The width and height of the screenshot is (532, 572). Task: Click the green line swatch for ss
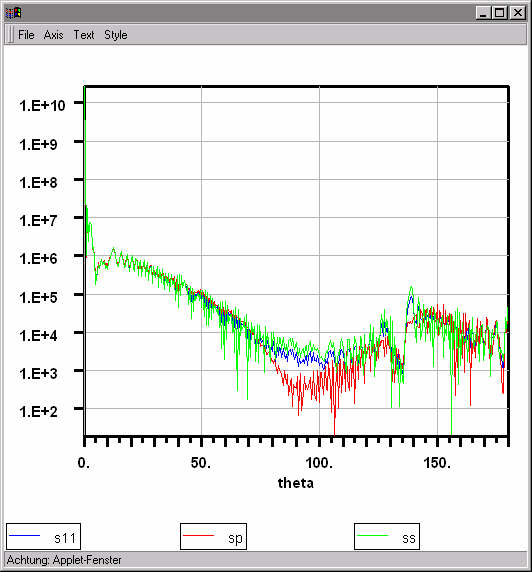(x=372, y=535)
